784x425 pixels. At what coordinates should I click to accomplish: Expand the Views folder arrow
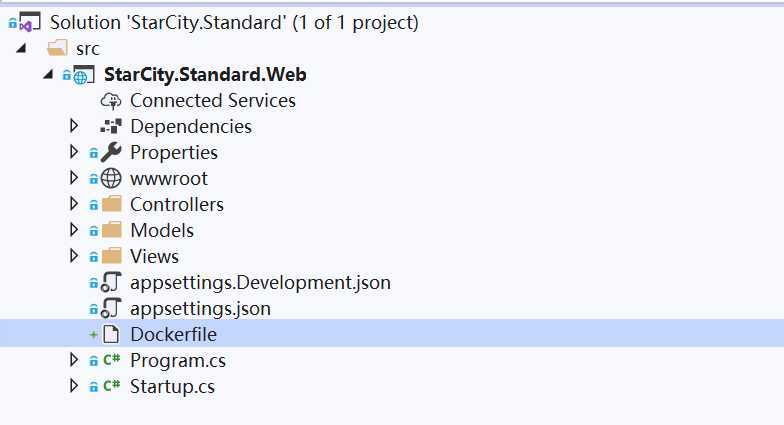point(74,256)
